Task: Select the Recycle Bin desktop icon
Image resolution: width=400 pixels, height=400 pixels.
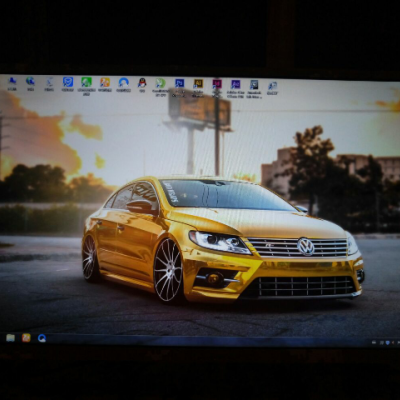Action: (x=49, y=84)
